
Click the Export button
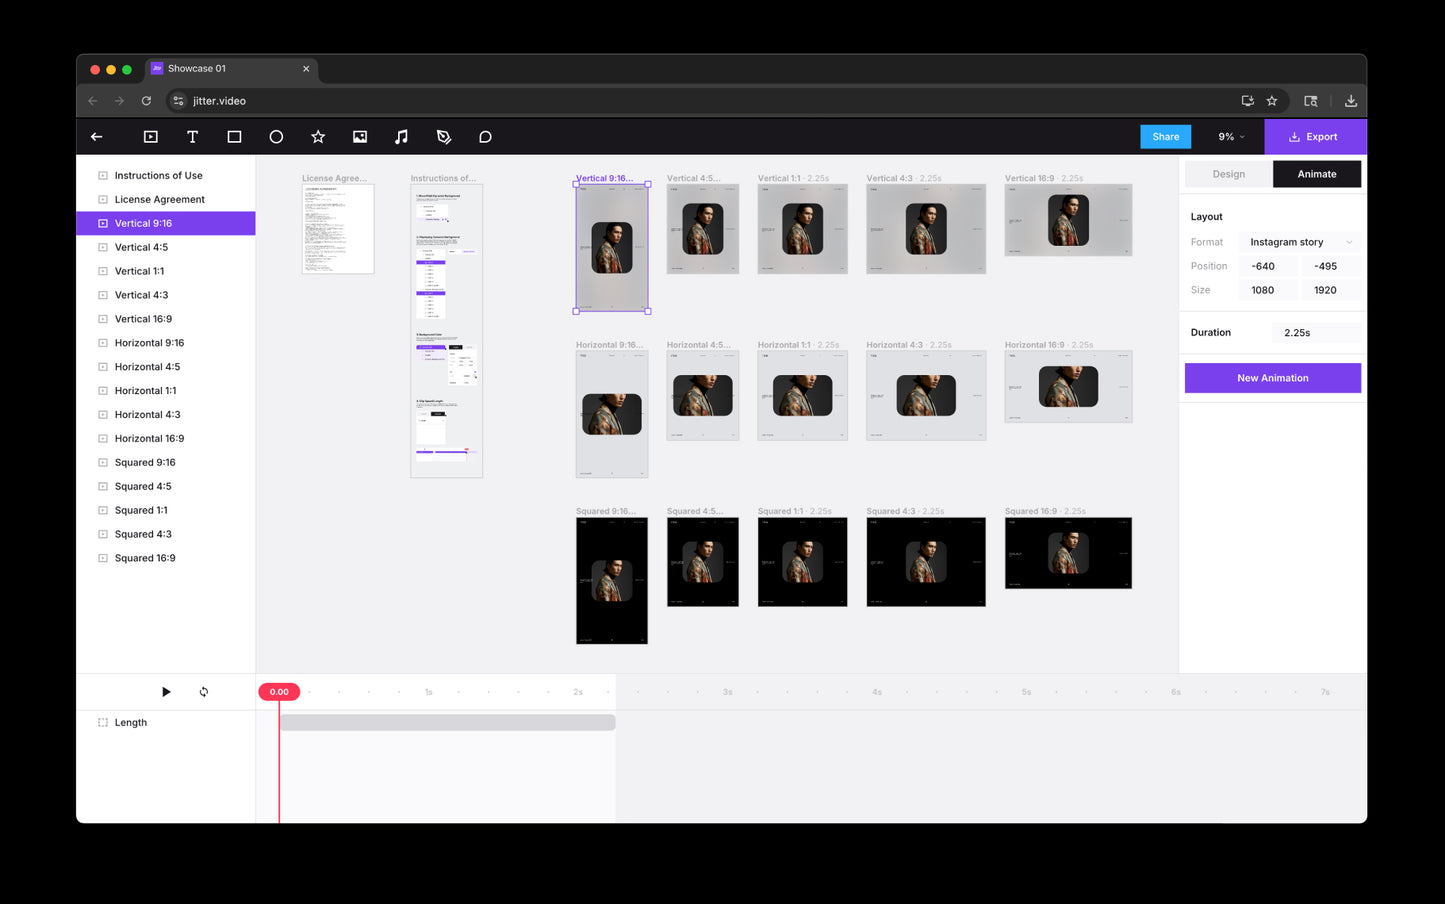click(x=1314, y=137)
